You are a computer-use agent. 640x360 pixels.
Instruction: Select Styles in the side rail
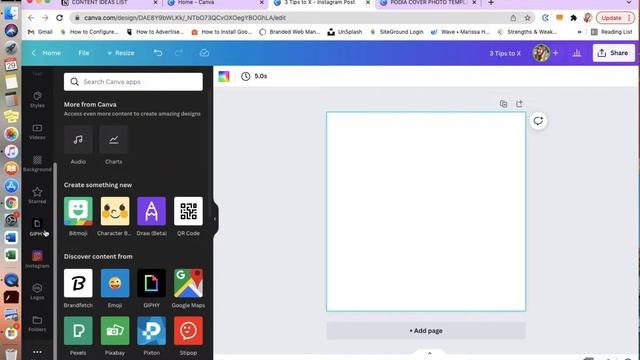click(x=37, y=100)
